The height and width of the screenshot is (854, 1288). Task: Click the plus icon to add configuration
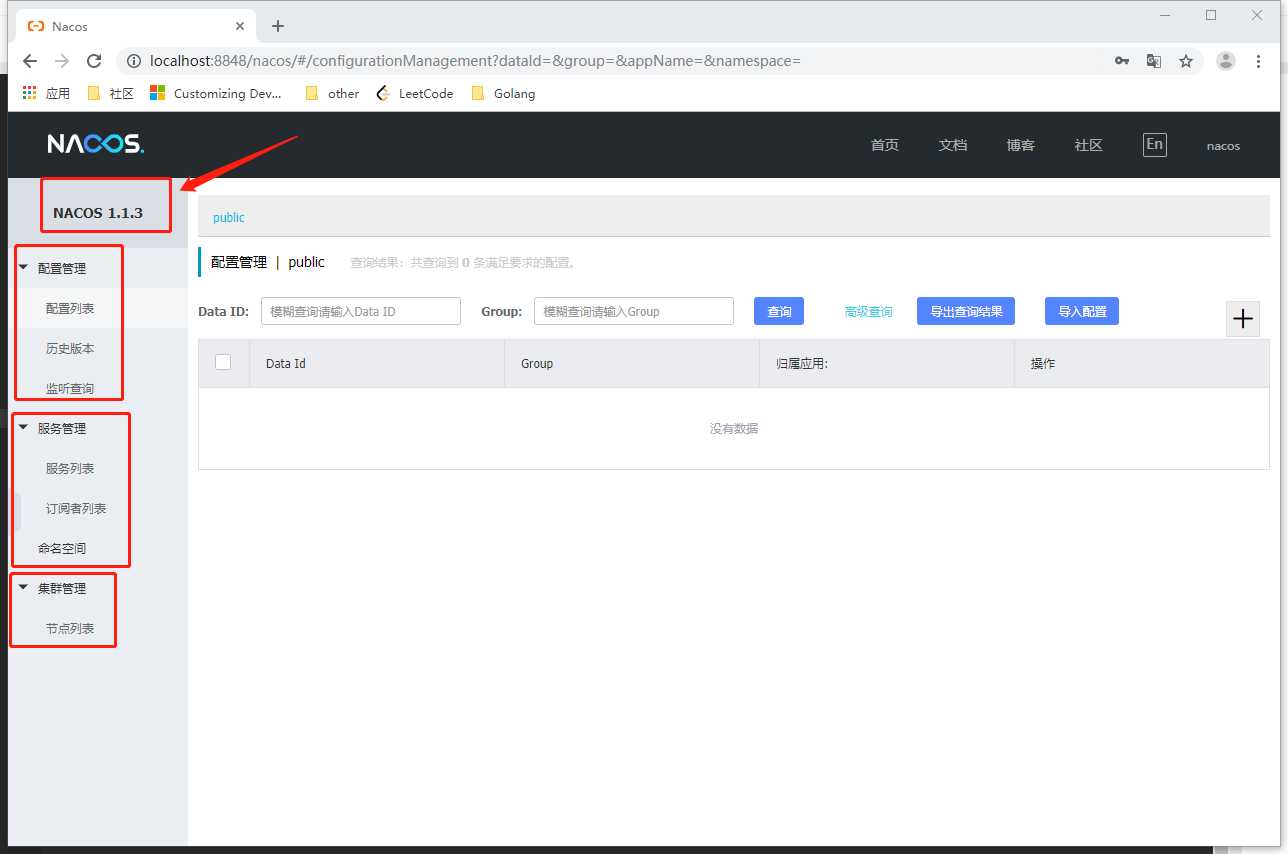point(1243,319)
